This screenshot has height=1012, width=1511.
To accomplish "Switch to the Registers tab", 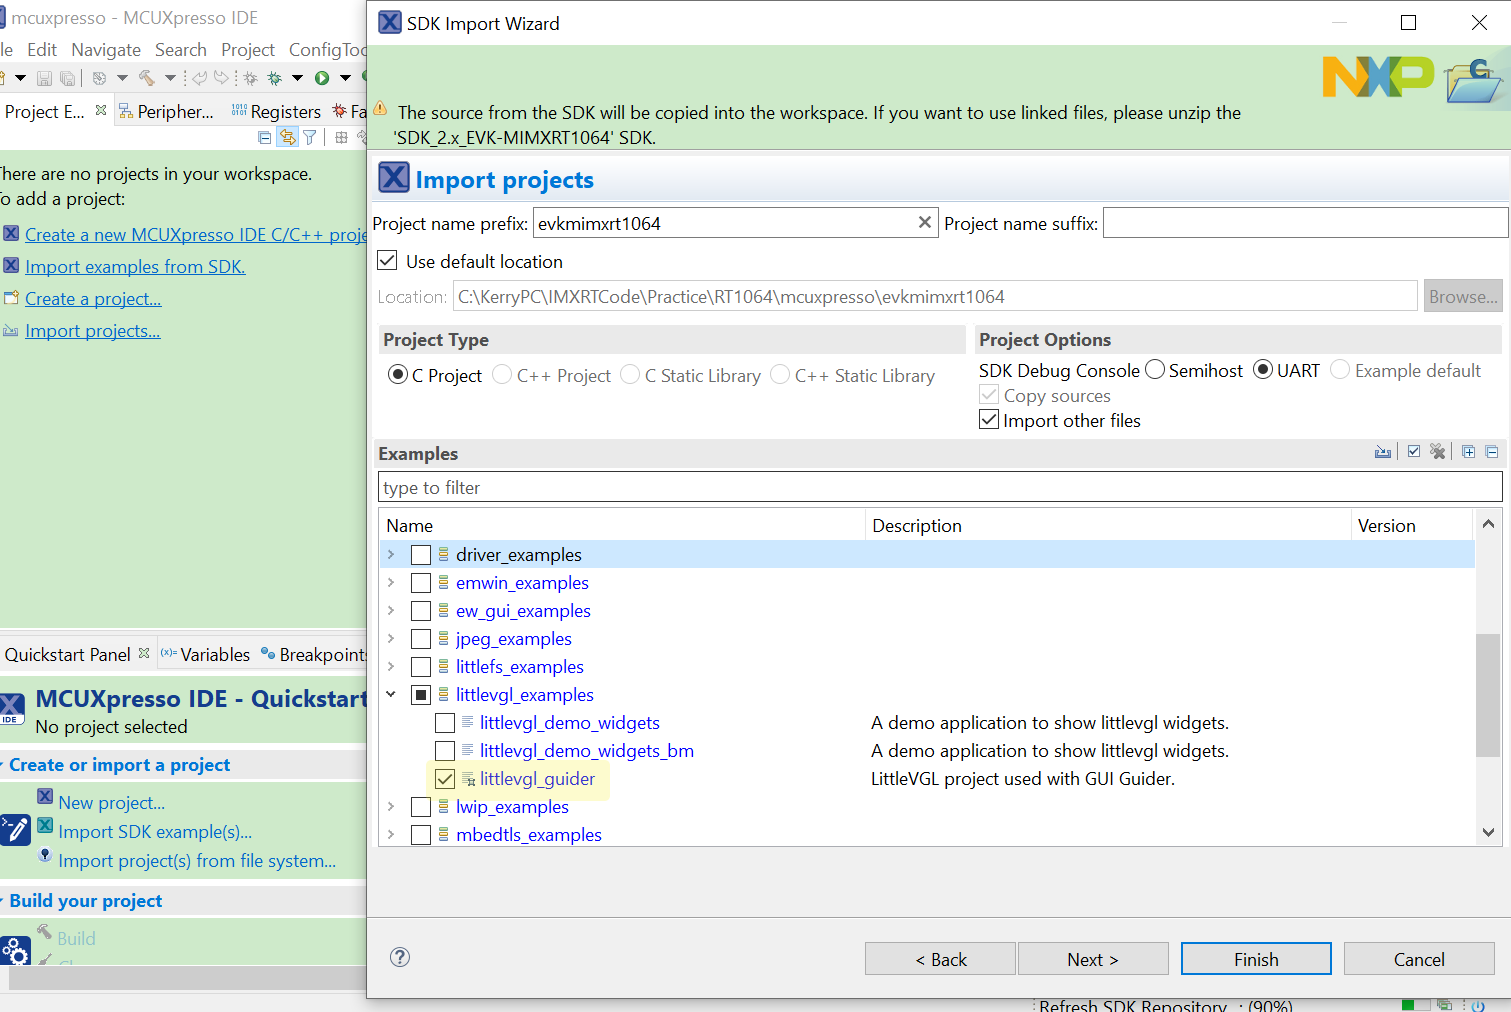I will tap(285, 111).
